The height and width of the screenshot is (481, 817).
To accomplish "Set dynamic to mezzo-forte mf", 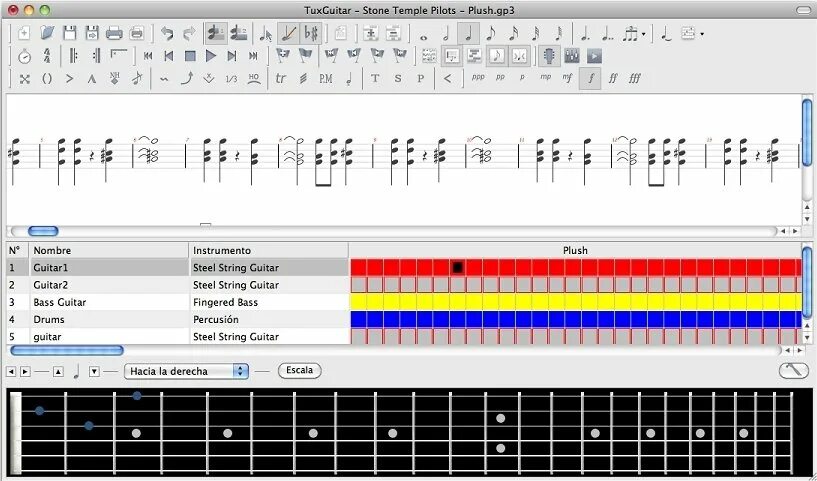I will pyautogui.click(x=567, y=78).
